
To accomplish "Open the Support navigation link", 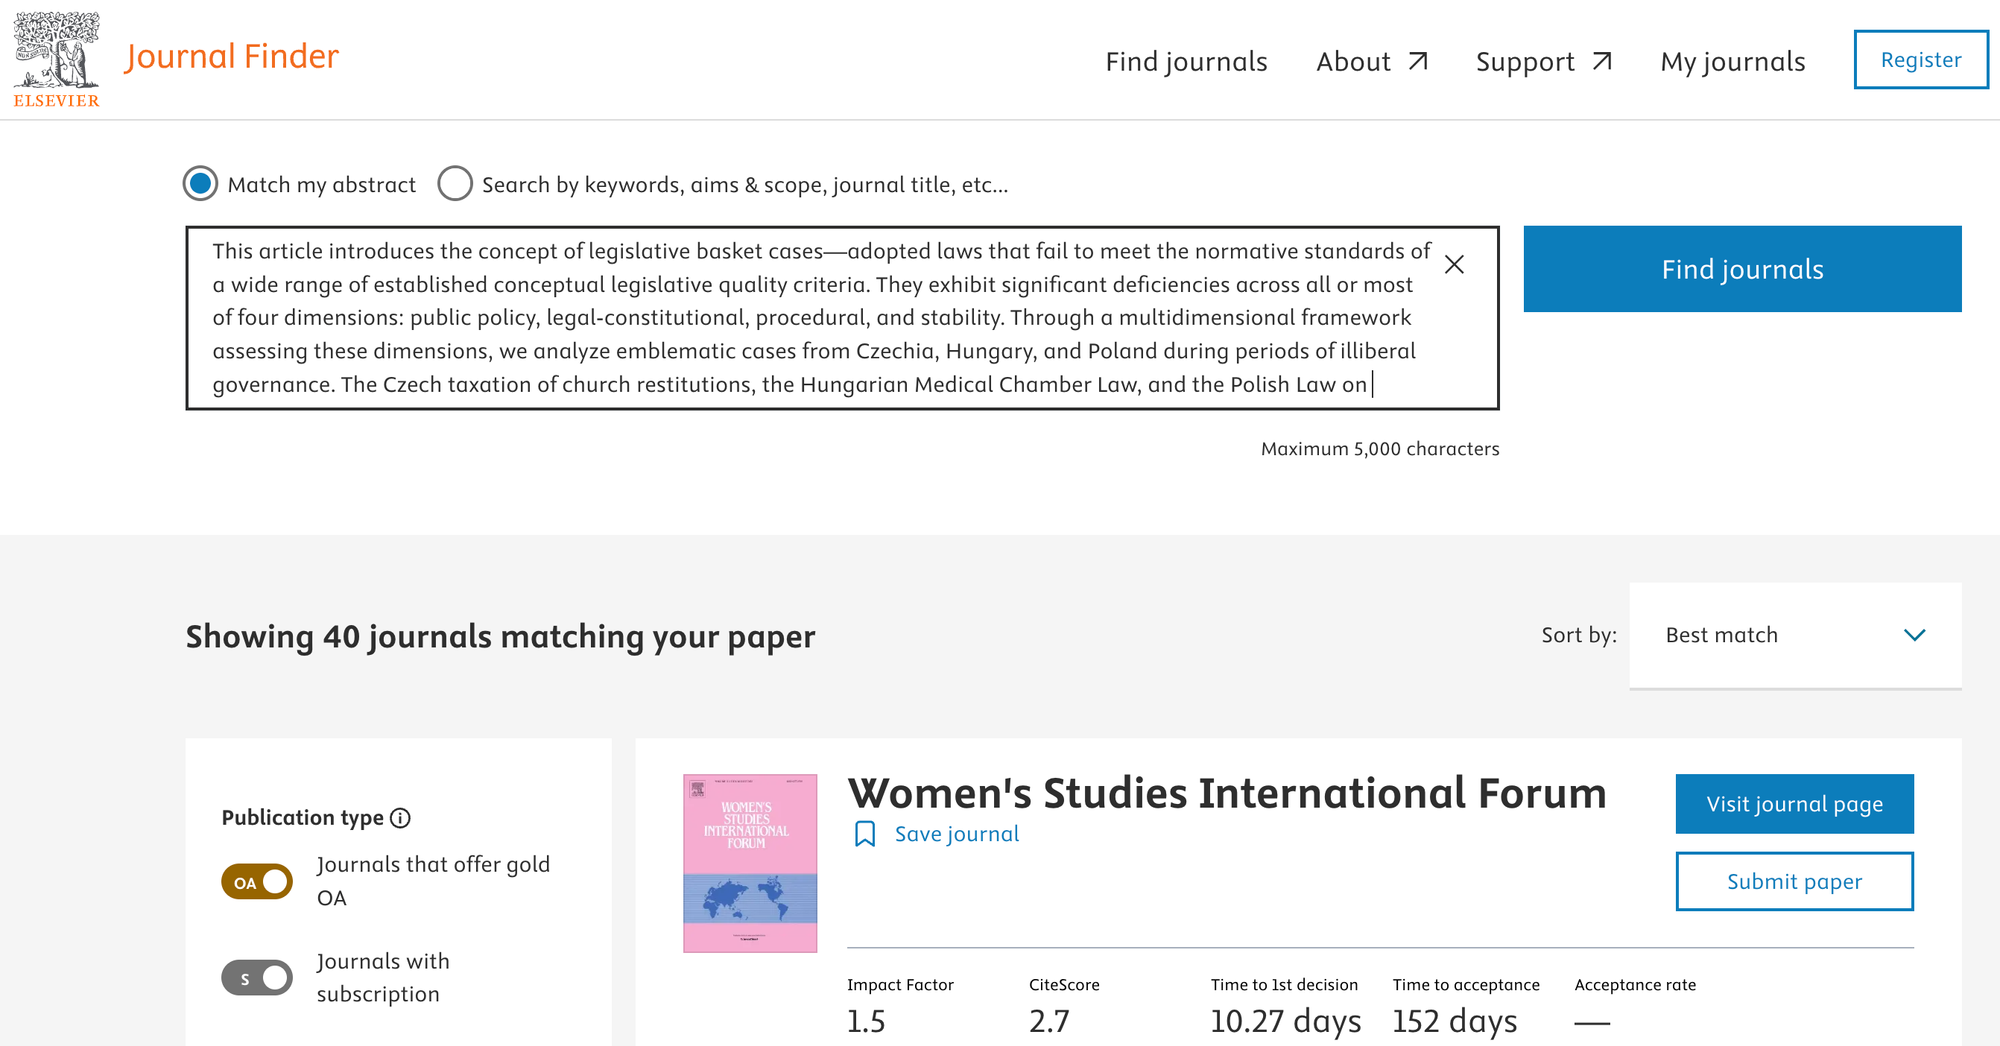I will click(x=1543, y=61).
